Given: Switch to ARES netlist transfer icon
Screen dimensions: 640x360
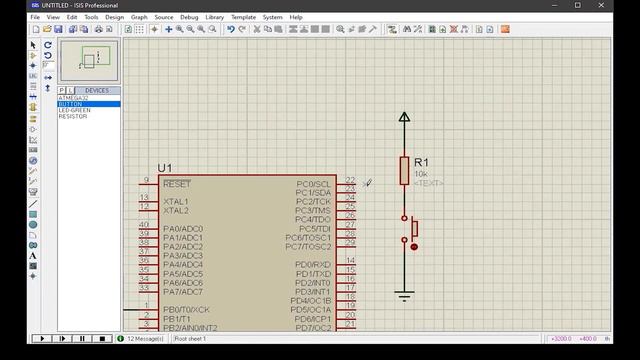Looking at the screenshot, I should coord(505,29).
